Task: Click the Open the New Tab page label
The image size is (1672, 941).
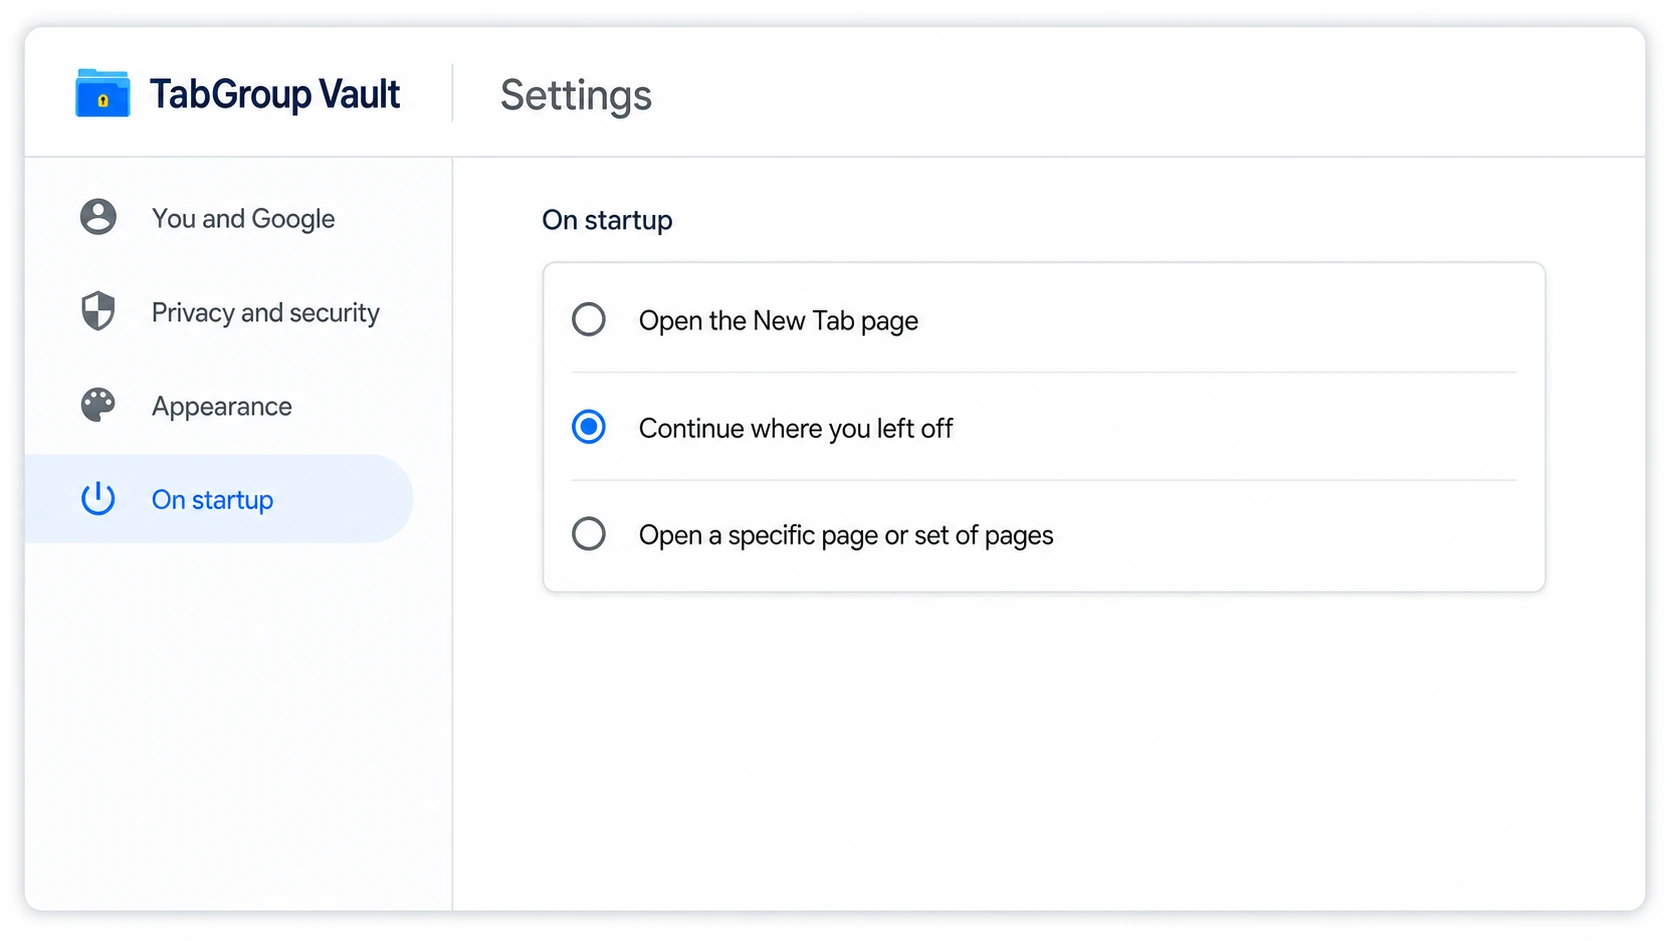Action: tap(778, 321)
